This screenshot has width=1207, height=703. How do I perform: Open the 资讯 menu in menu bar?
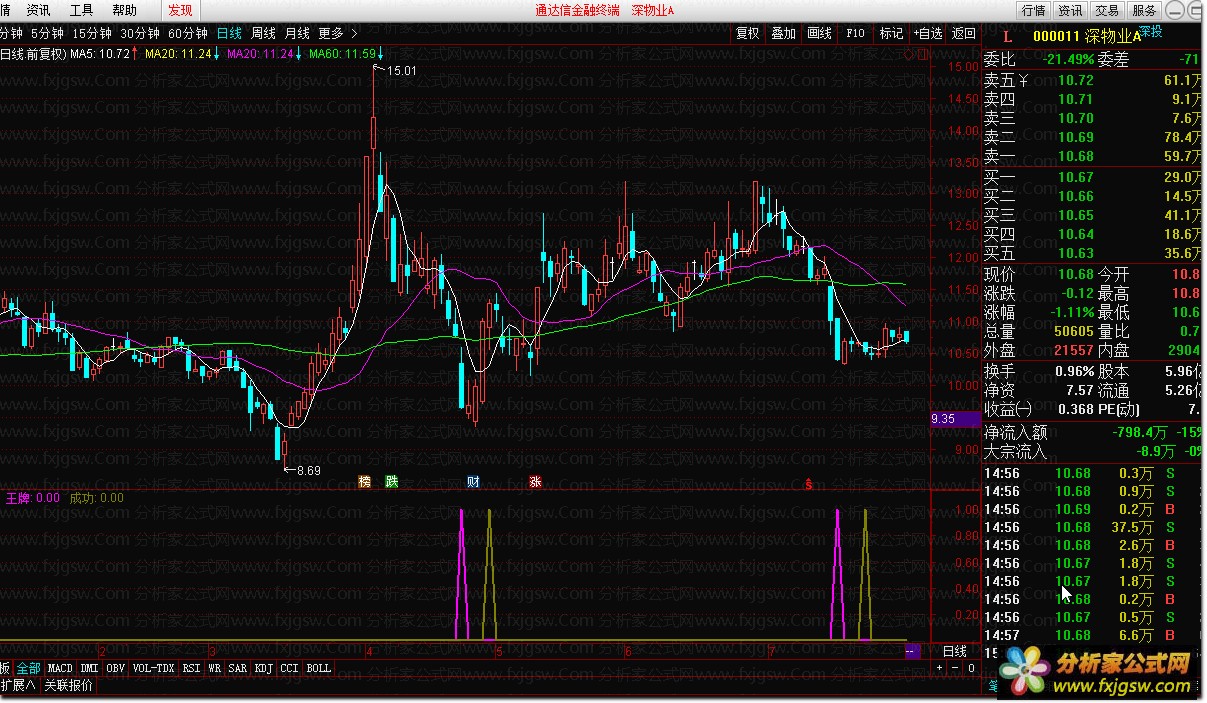tap(39, 10)
